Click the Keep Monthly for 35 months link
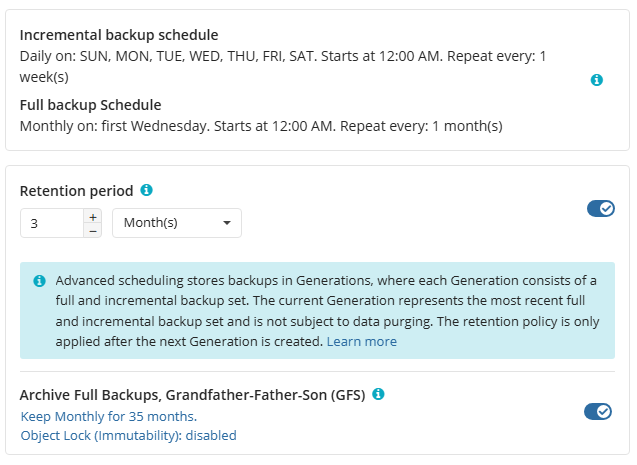This screenshot has height=465, width=637. pyautogui.click(x=109, y=416)
